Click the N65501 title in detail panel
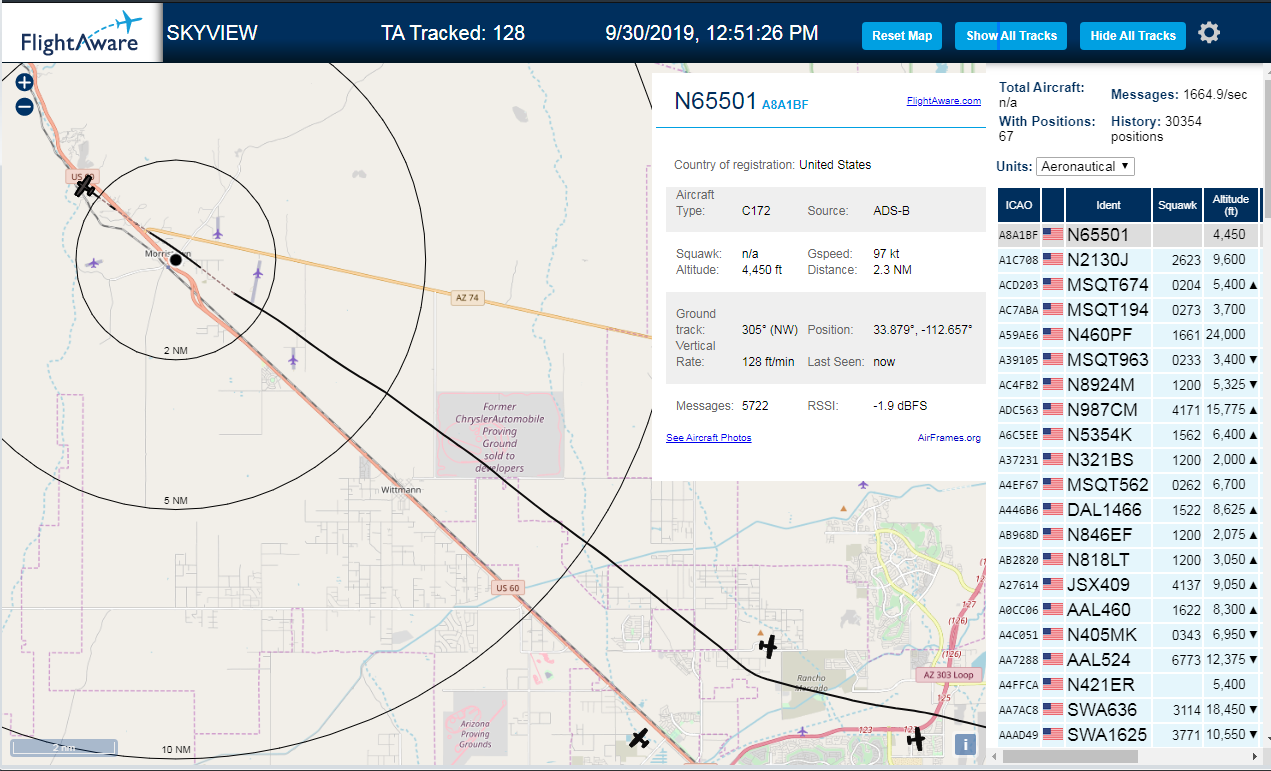Screen dimensions: 1271x771 point(715,100)
